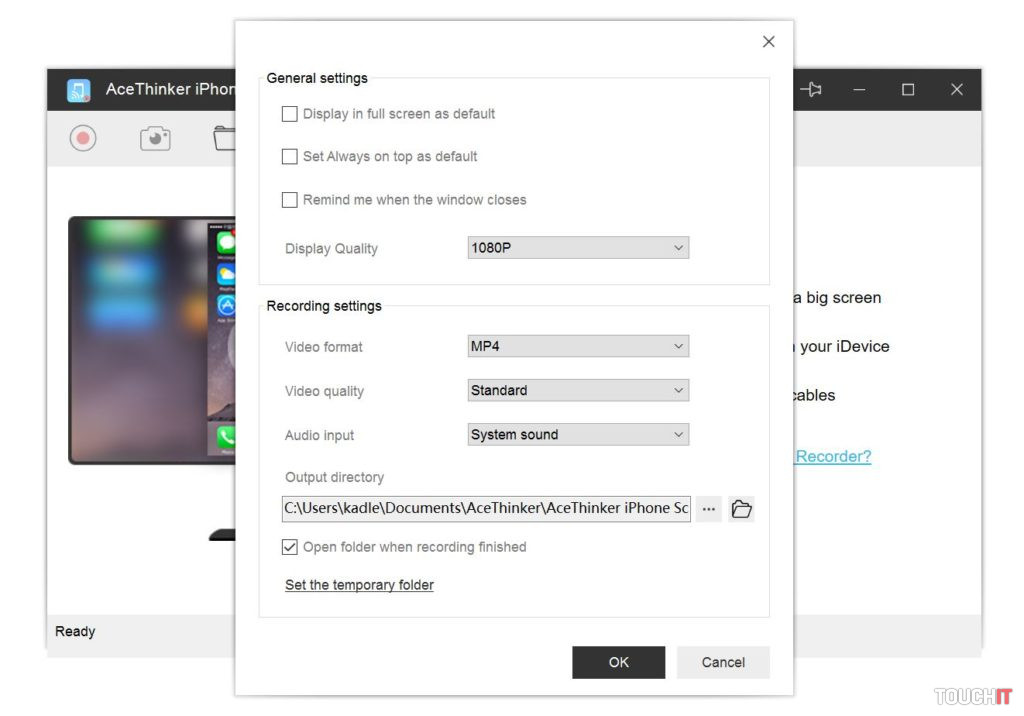Expand the Video quality Standard dropdown

coord(578,391)
